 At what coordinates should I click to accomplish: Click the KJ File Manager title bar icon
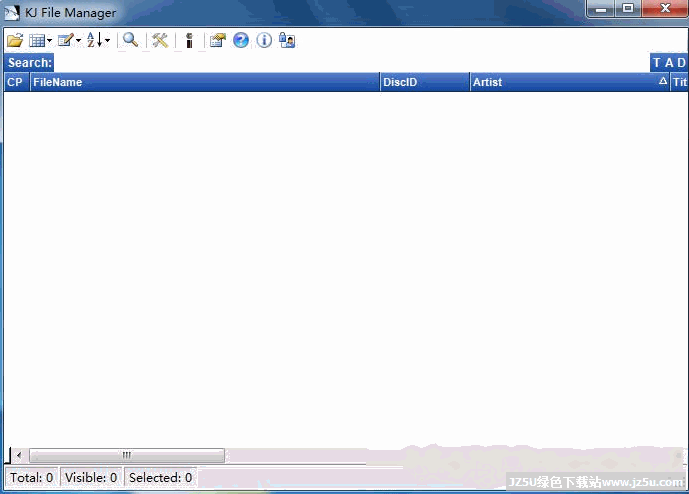click(x=12, y=13)
